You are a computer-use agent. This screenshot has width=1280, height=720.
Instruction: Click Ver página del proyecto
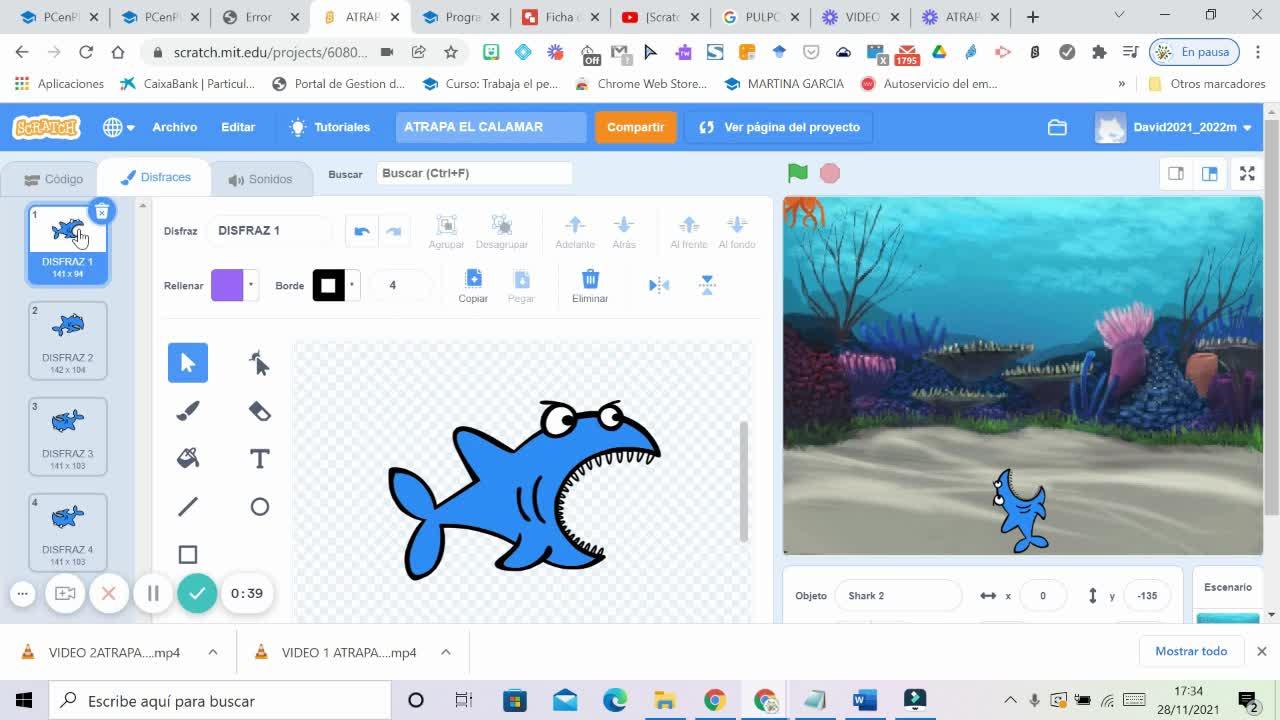[x=779, y=127]
